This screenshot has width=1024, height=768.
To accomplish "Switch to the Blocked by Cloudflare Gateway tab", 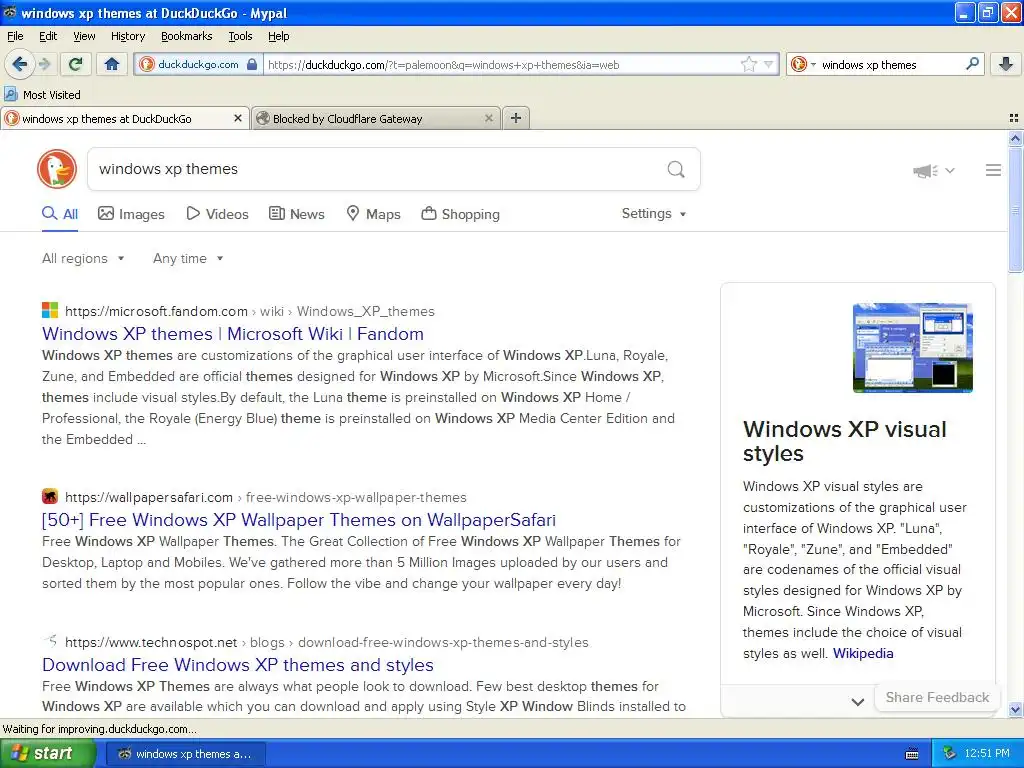I will (376, 118).
